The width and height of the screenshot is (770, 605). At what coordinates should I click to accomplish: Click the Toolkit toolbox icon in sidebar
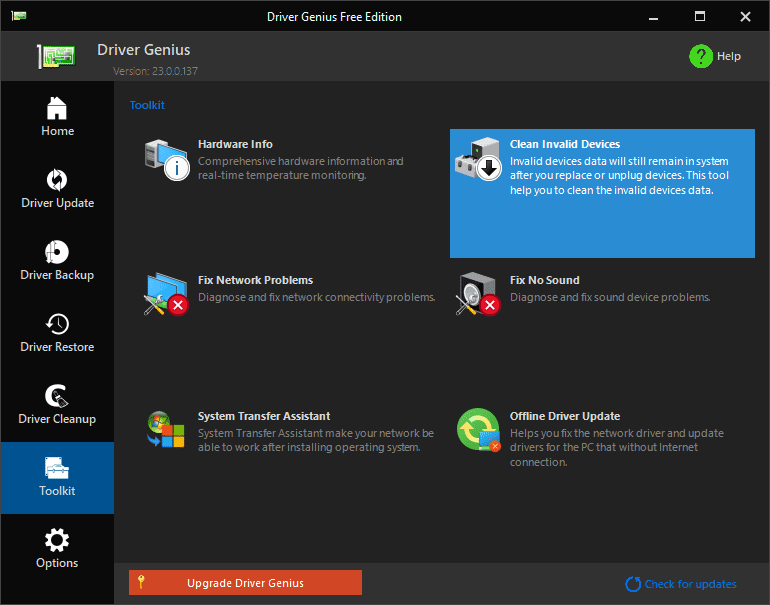57,468
